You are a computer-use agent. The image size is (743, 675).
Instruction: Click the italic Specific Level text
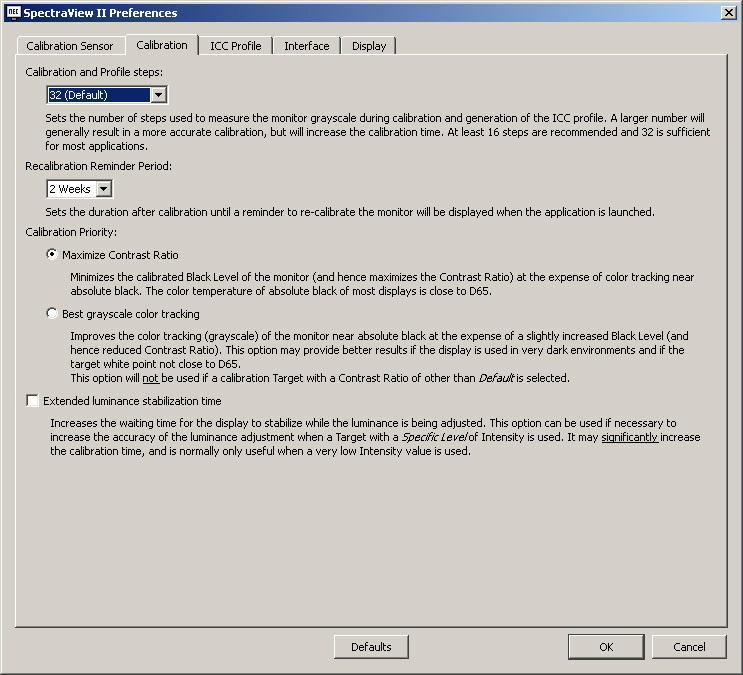tap(434, 437)
